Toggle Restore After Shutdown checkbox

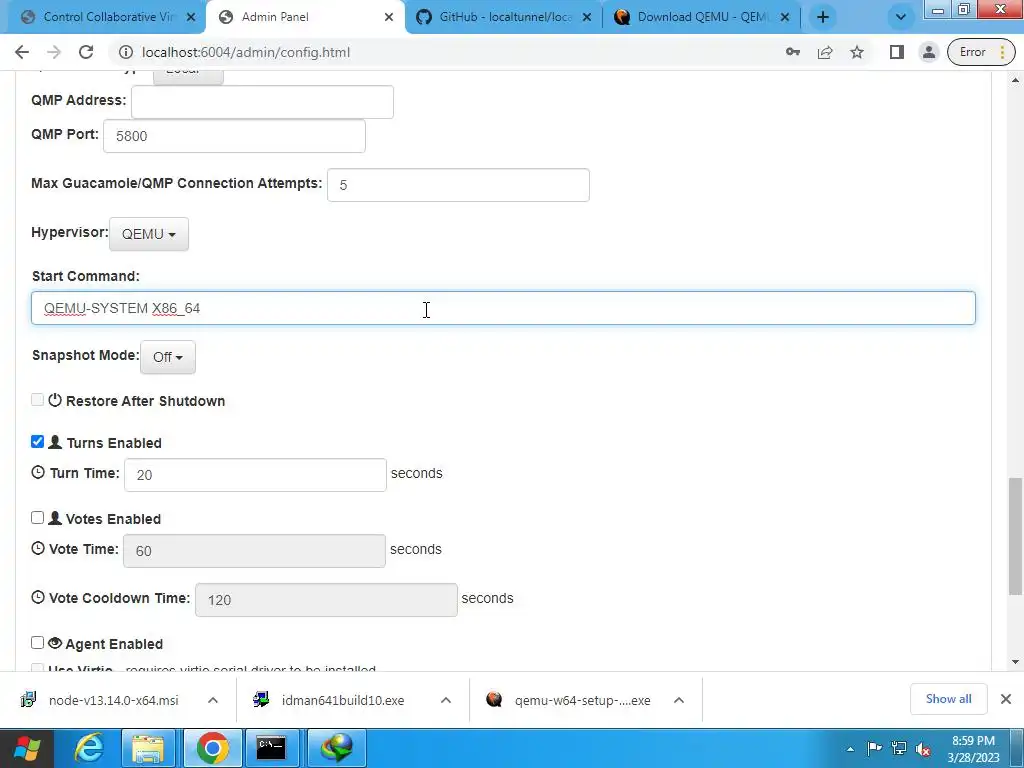pos(37,400)
